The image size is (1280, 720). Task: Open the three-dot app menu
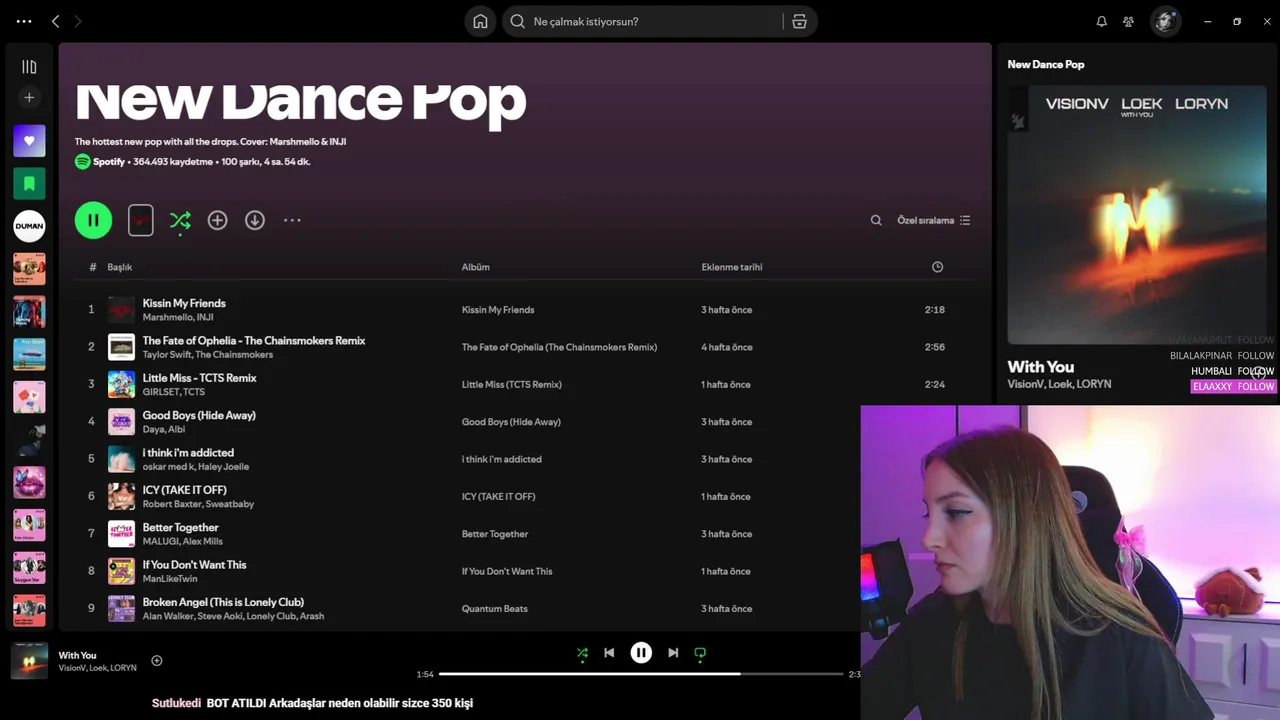click(x=24, y=21)
